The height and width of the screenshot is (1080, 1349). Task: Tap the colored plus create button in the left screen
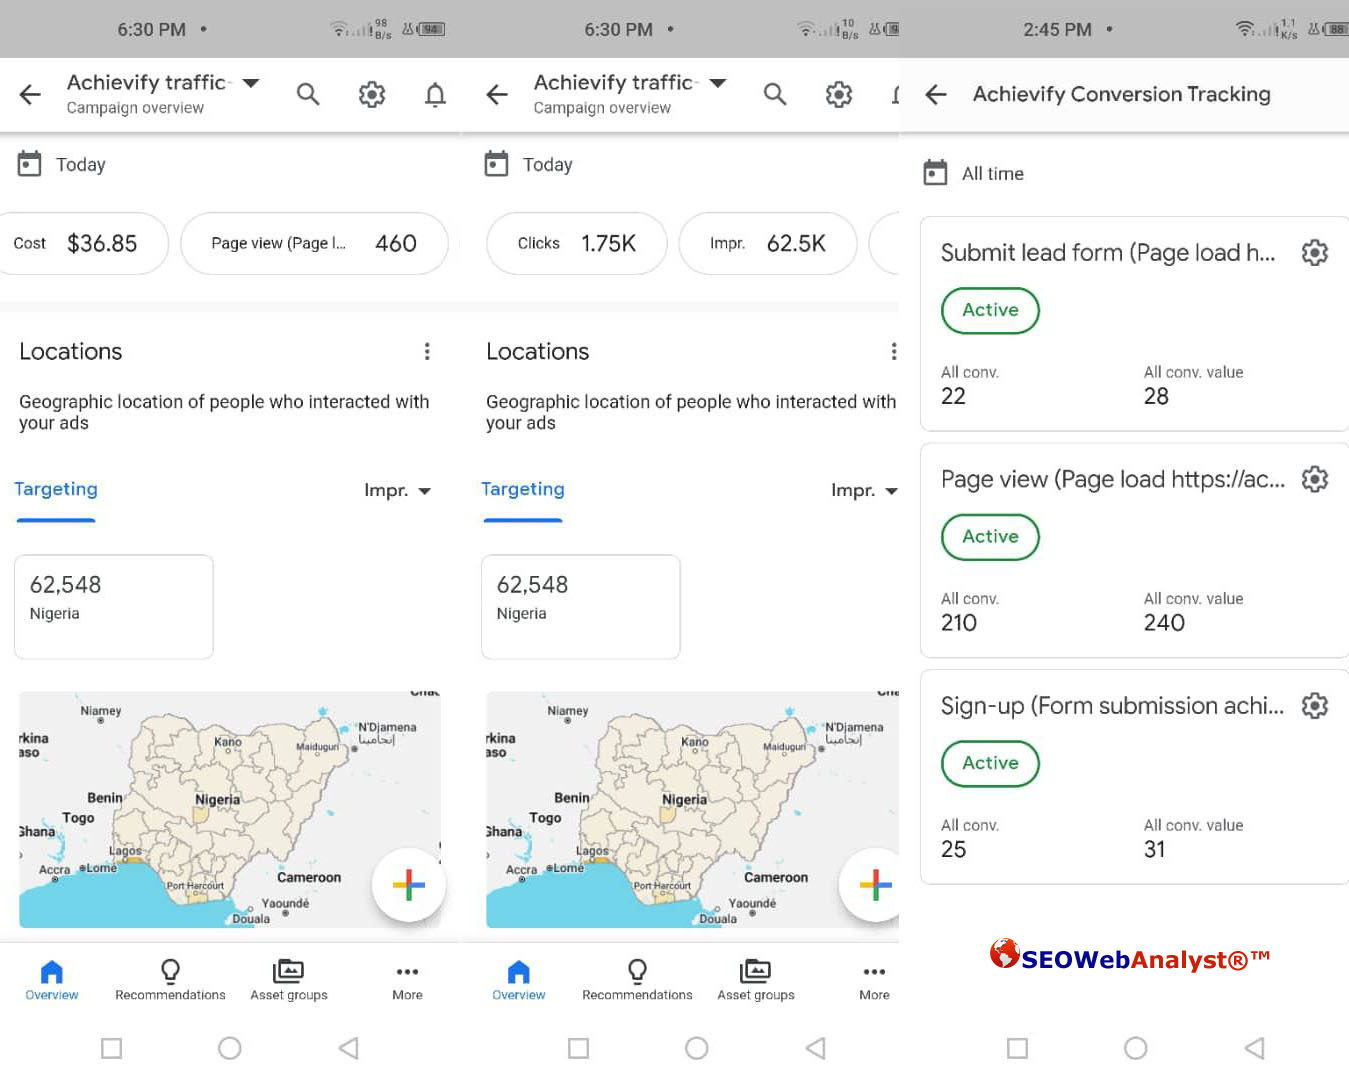click(x=408, y=885)
